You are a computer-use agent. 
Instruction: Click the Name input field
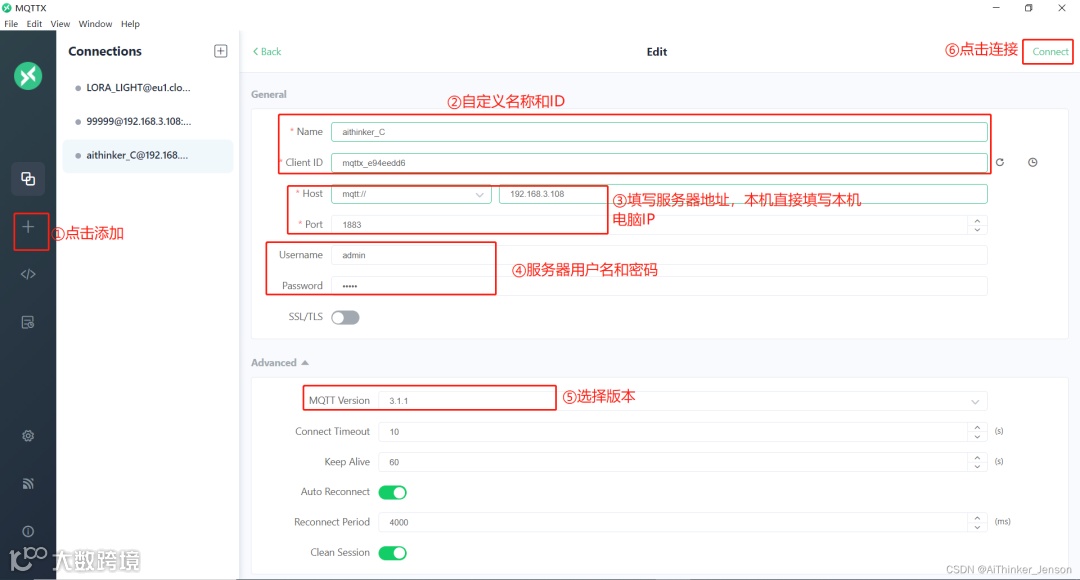pos(659,132)
